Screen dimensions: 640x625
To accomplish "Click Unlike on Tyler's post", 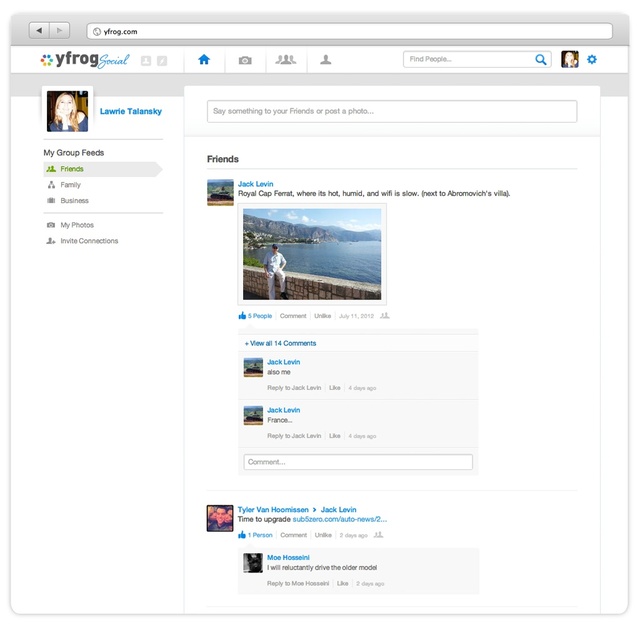I will click(323, 535).
